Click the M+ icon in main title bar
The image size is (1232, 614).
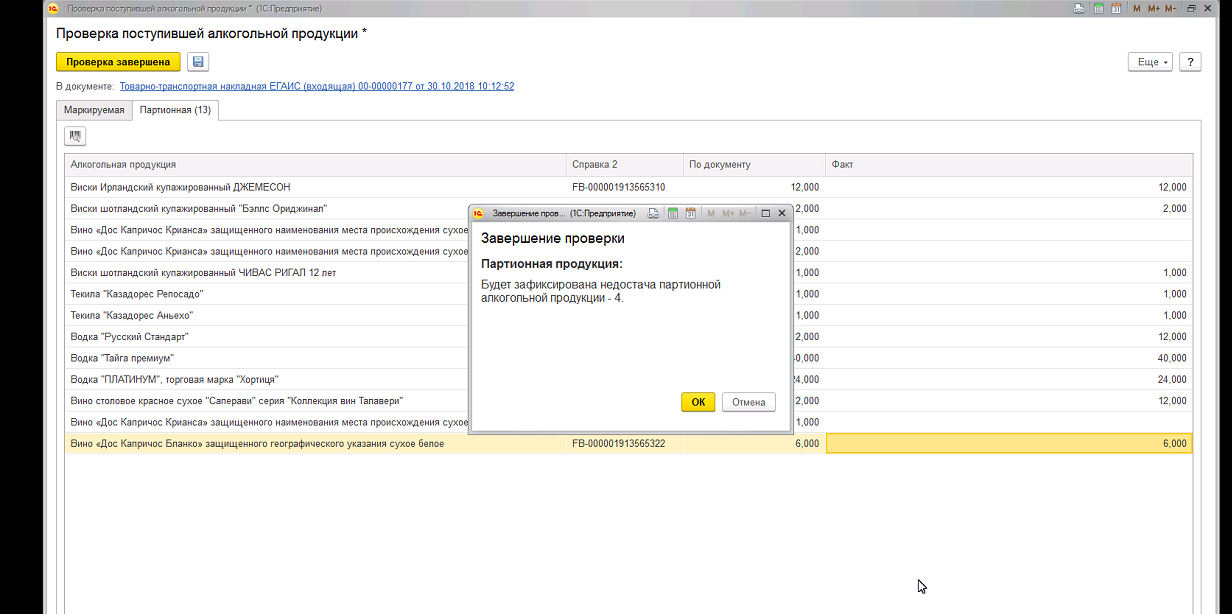tap(1153, 8)
